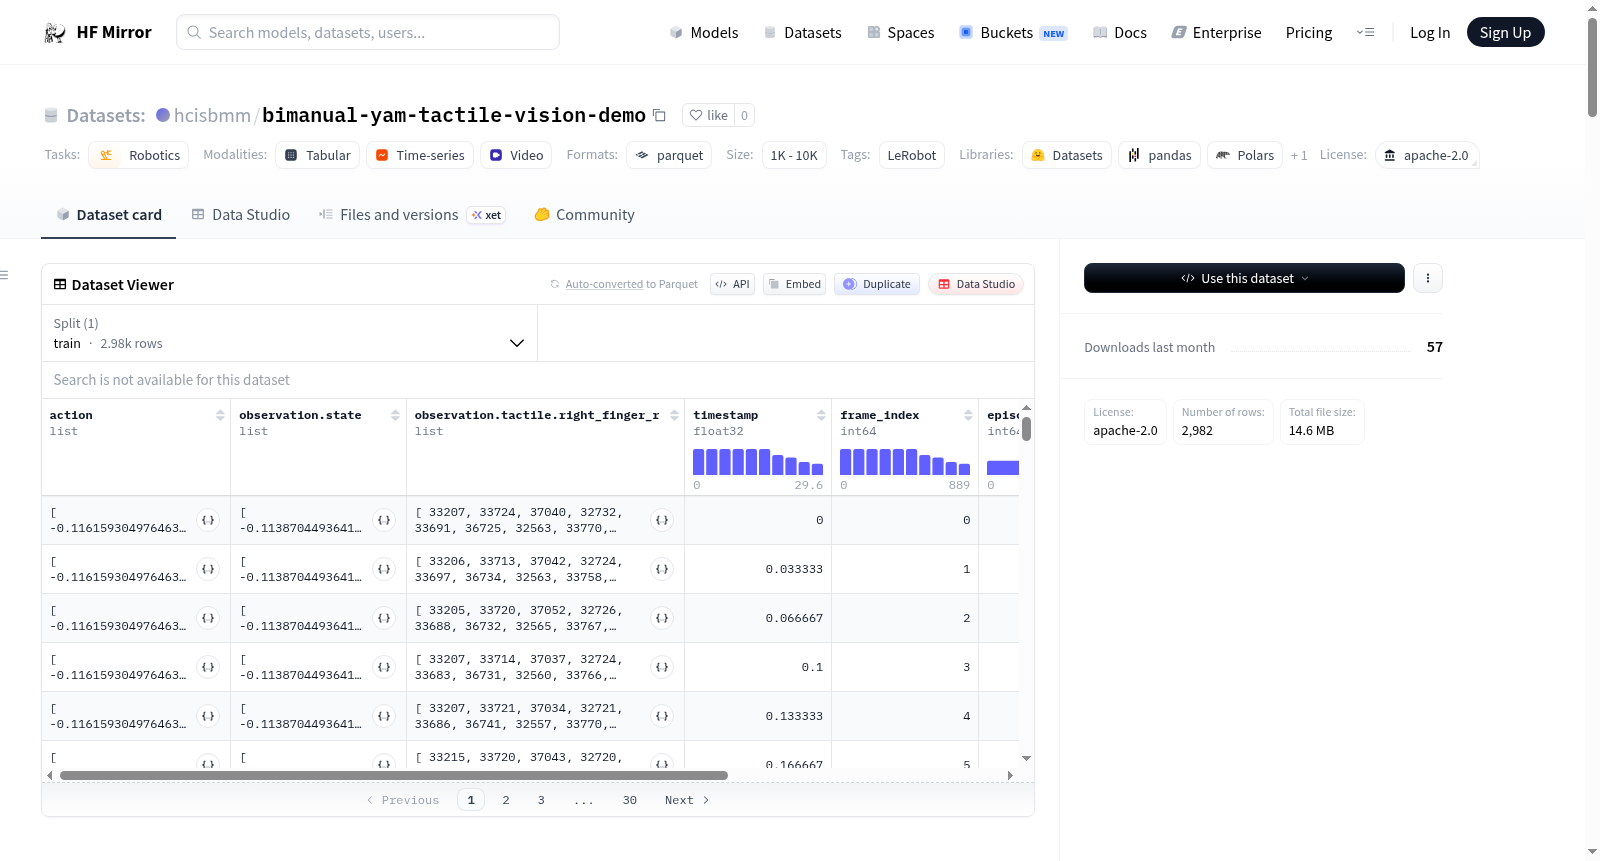
Task: Filter by Video modality tag
Action: [516, 155]
